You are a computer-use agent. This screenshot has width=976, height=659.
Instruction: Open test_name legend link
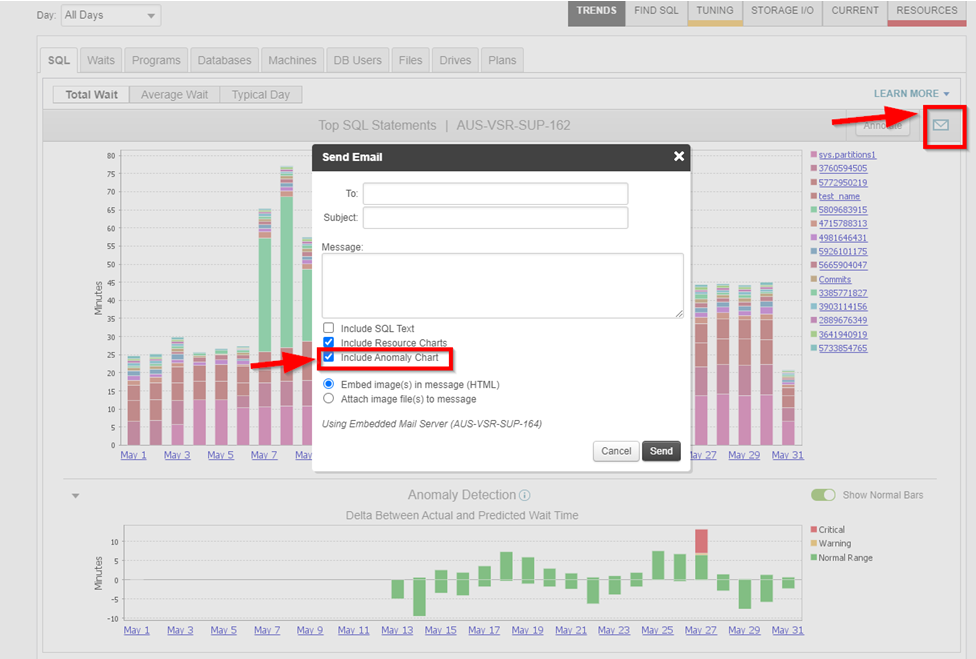(839, 196)
